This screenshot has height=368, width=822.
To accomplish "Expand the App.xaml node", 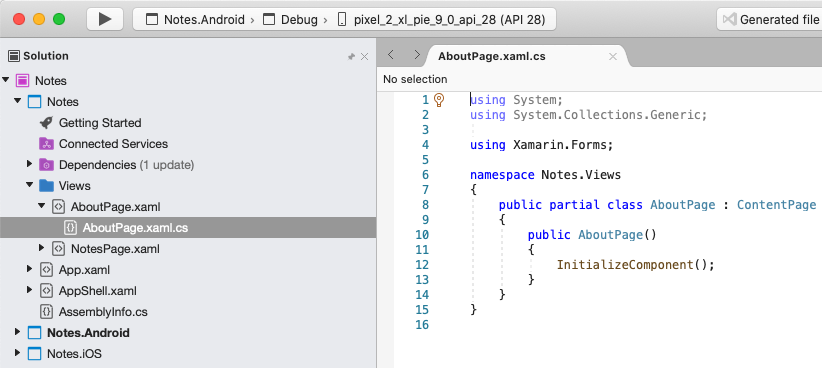I will (30, 269).
